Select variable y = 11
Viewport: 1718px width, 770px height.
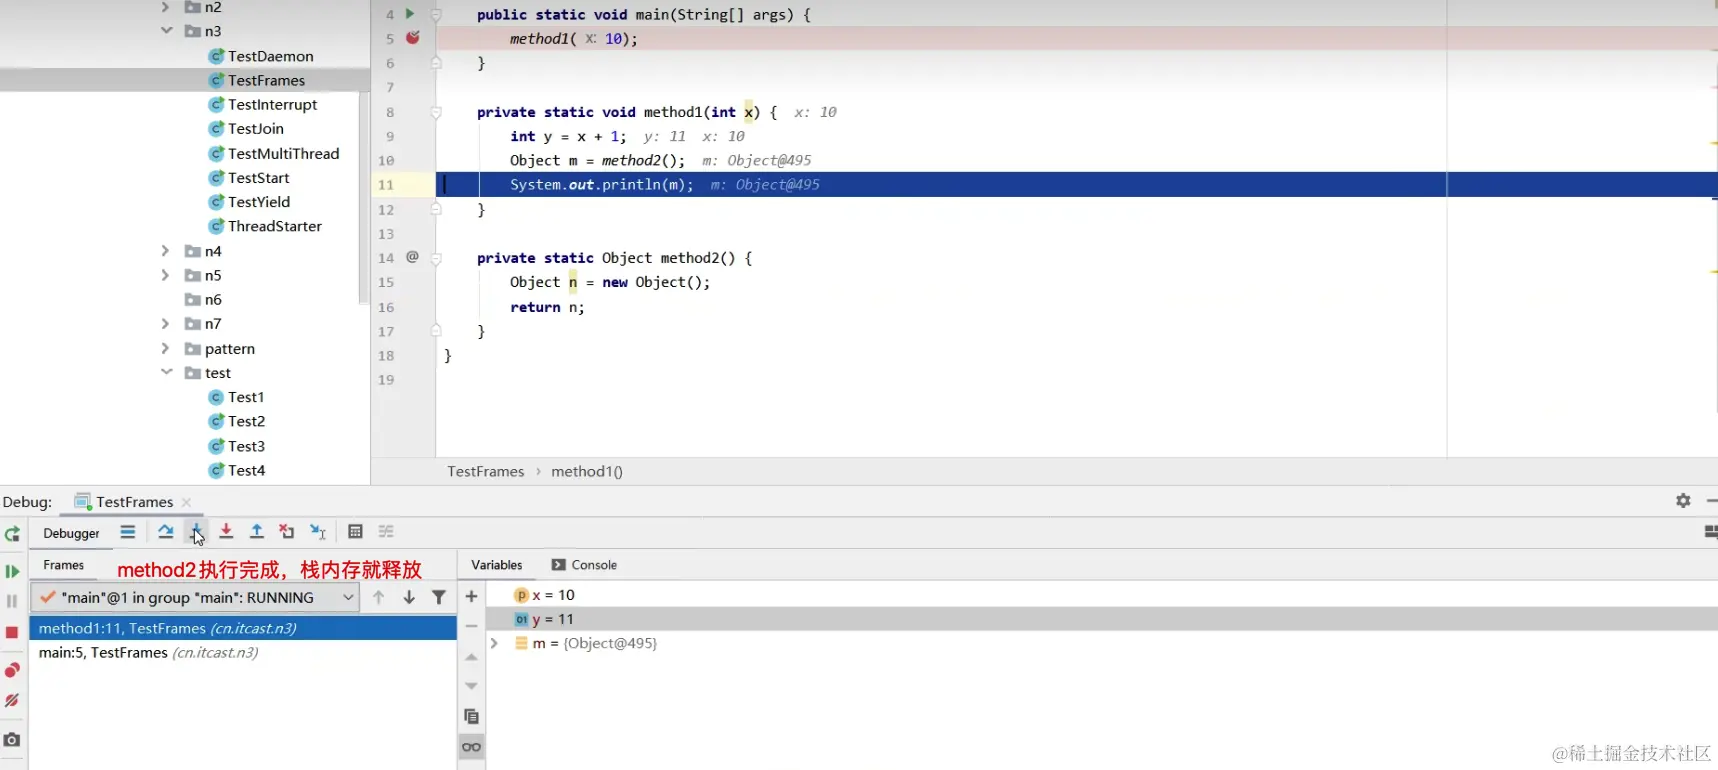(1100, 619)
